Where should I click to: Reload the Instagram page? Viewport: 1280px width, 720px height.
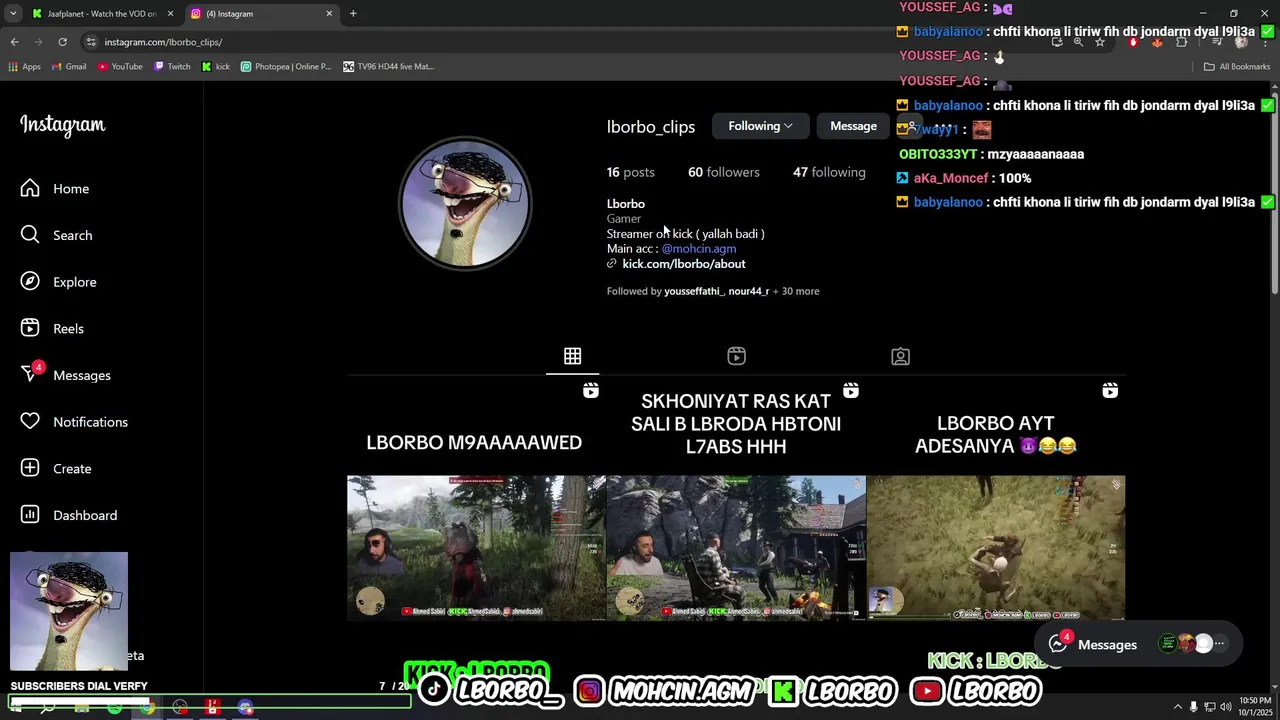[62, 42]
